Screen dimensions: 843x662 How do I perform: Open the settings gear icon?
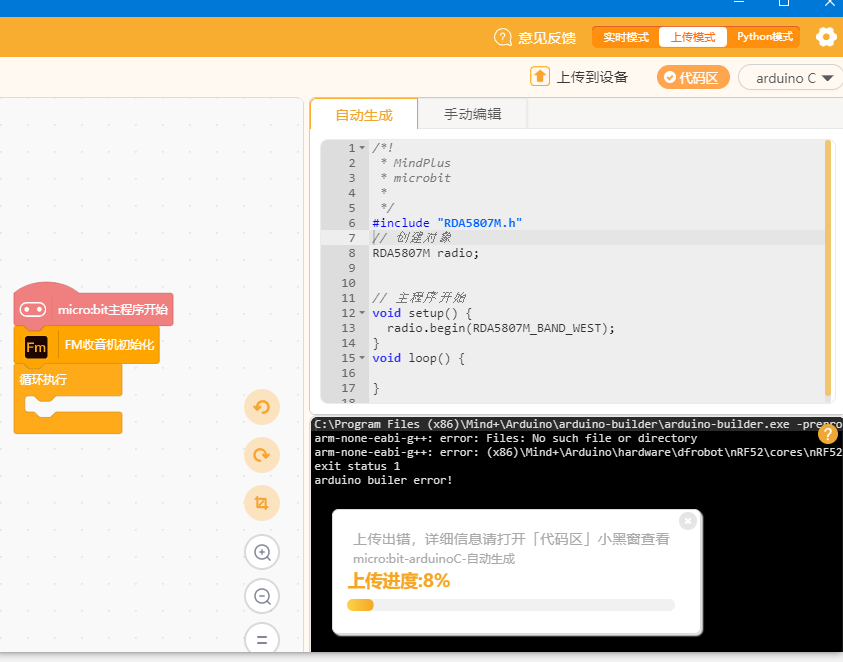tap(826, 37)
